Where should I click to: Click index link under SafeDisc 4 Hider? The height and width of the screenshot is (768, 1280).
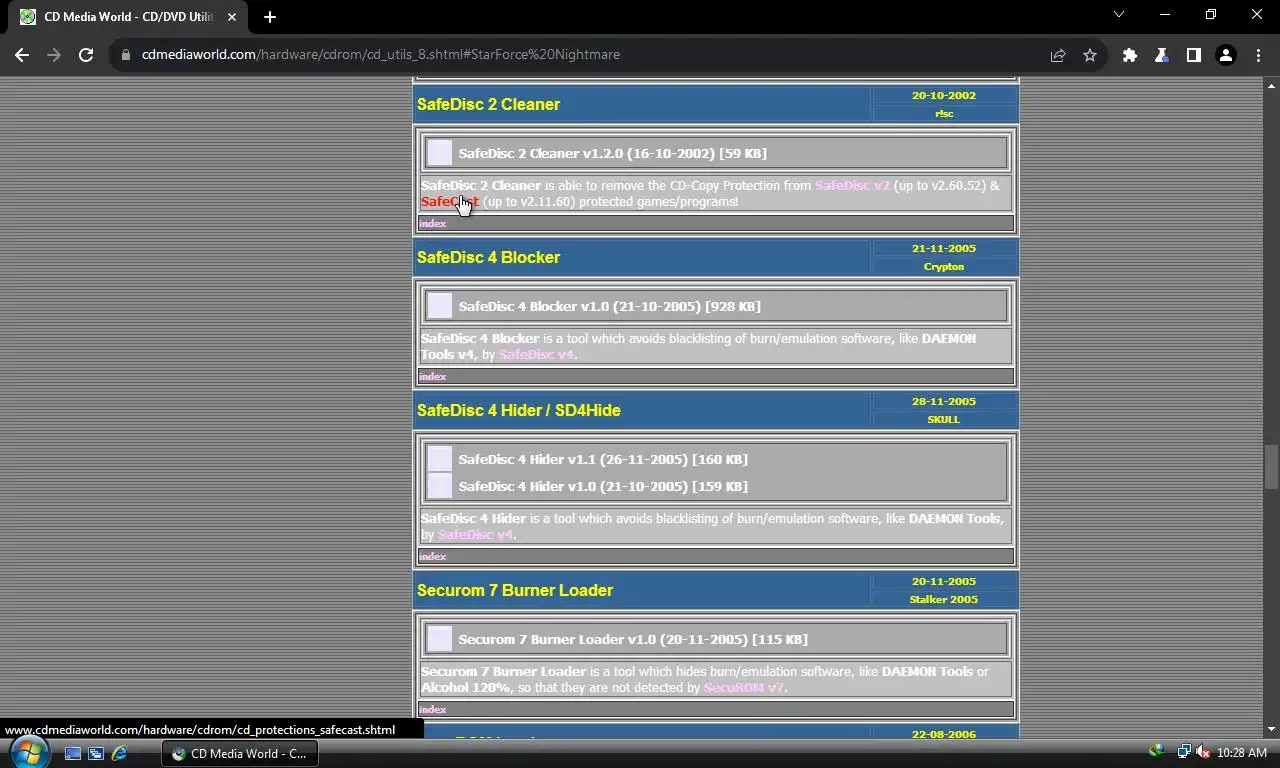pos(432,556)
